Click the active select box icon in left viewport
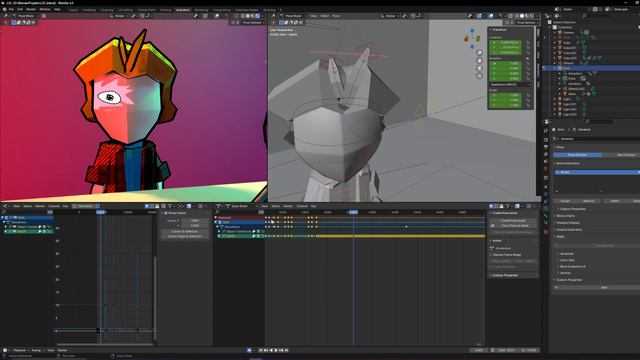Viewport: 640px width, 360px height. coord(13,22)
